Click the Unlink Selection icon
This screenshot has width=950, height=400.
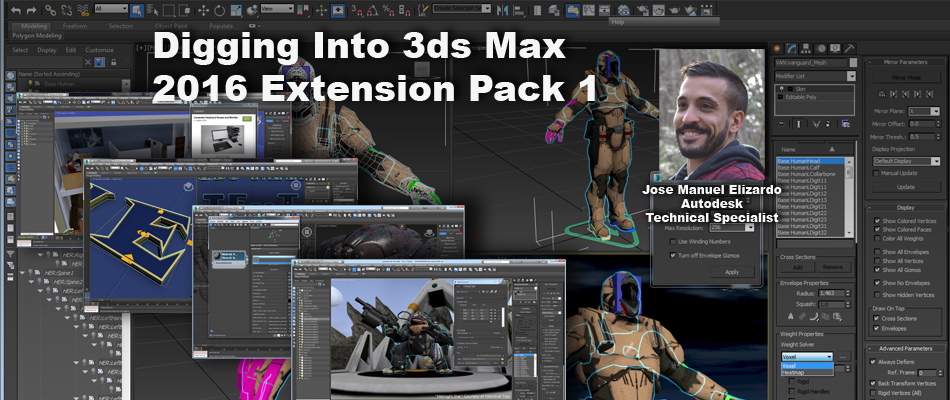click(x=67, y=10)
